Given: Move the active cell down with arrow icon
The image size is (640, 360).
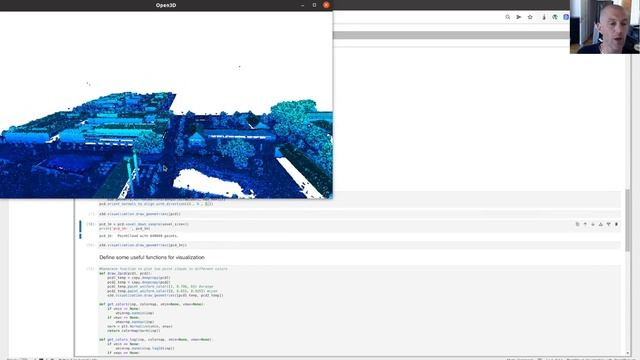Looking at the screenshot, I should pyautogui.click(x=593, y=224).
